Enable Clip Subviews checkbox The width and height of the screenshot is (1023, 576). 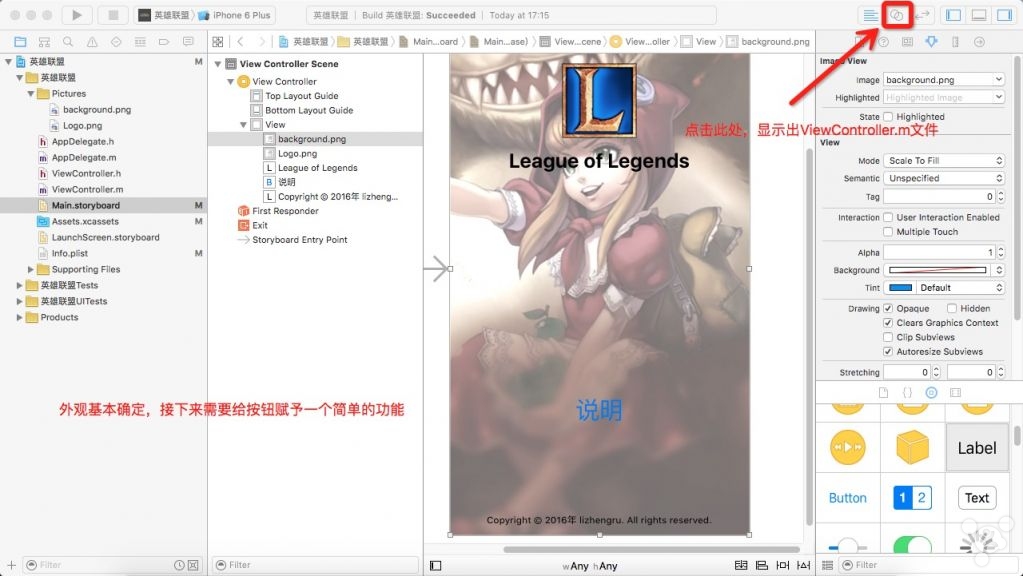[888, 338]
